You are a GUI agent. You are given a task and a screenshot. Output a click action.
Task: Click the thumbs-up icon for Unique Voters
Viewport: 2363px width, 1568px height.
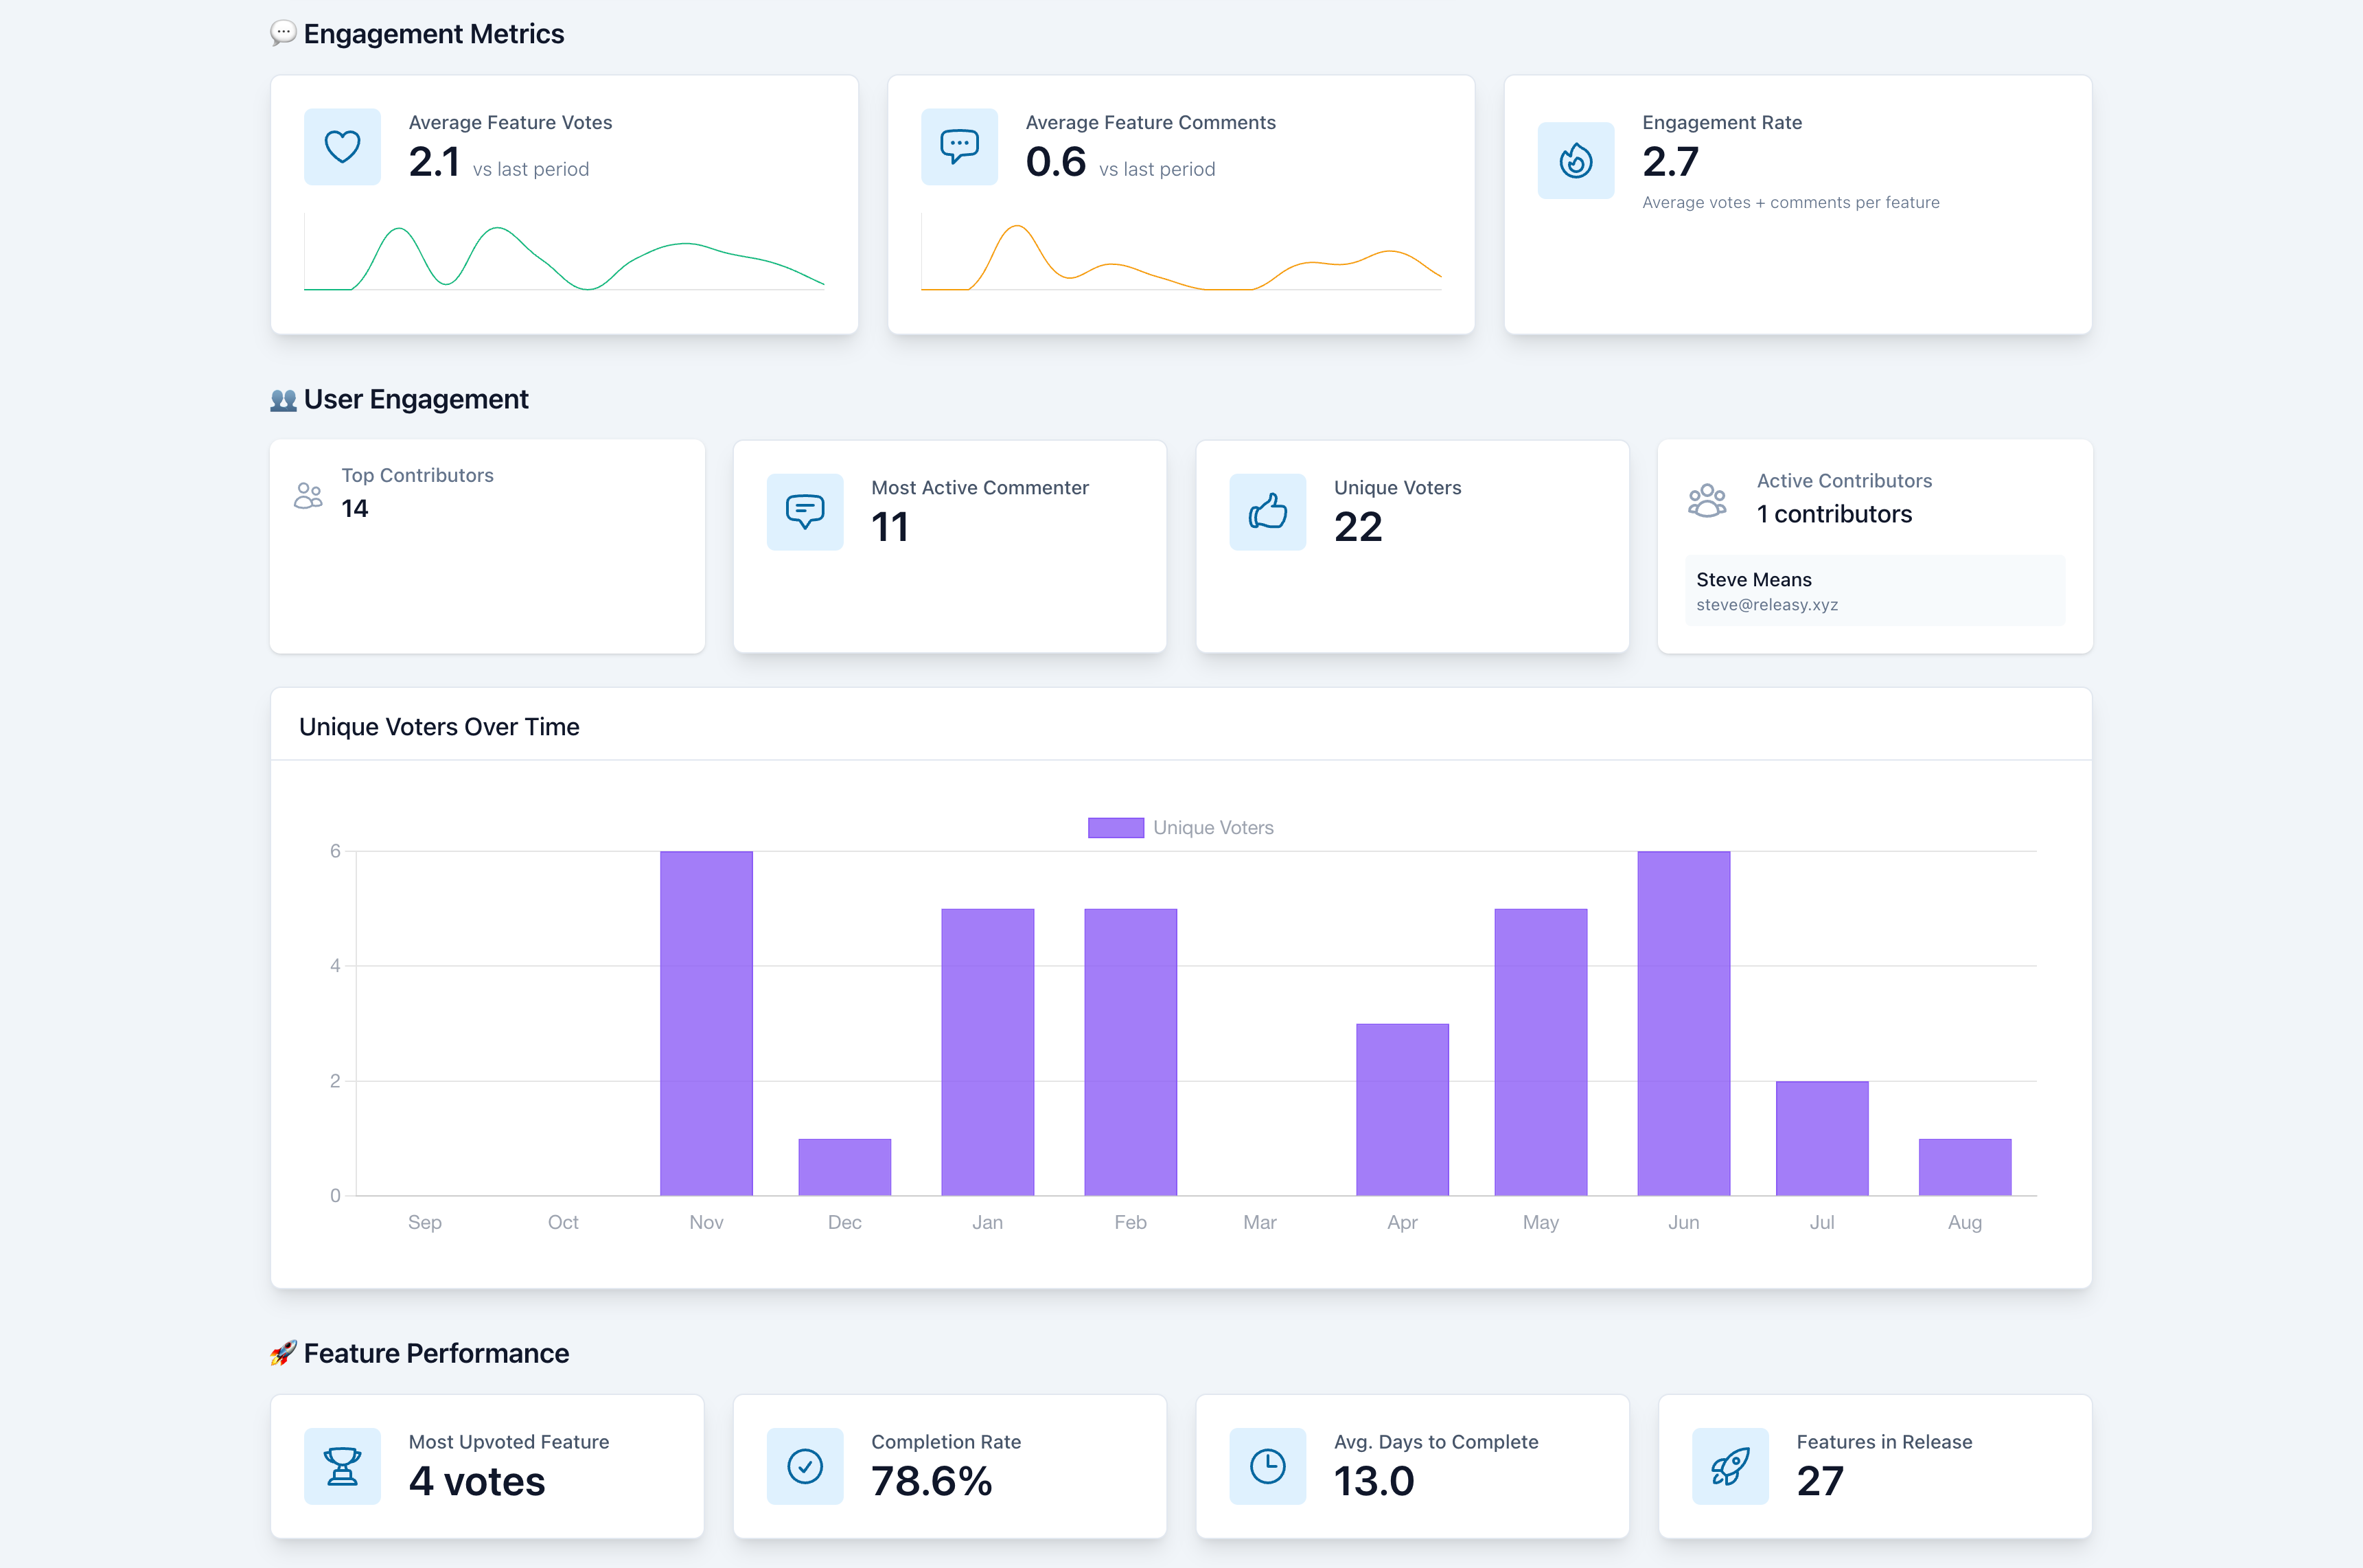[1267, 512]
